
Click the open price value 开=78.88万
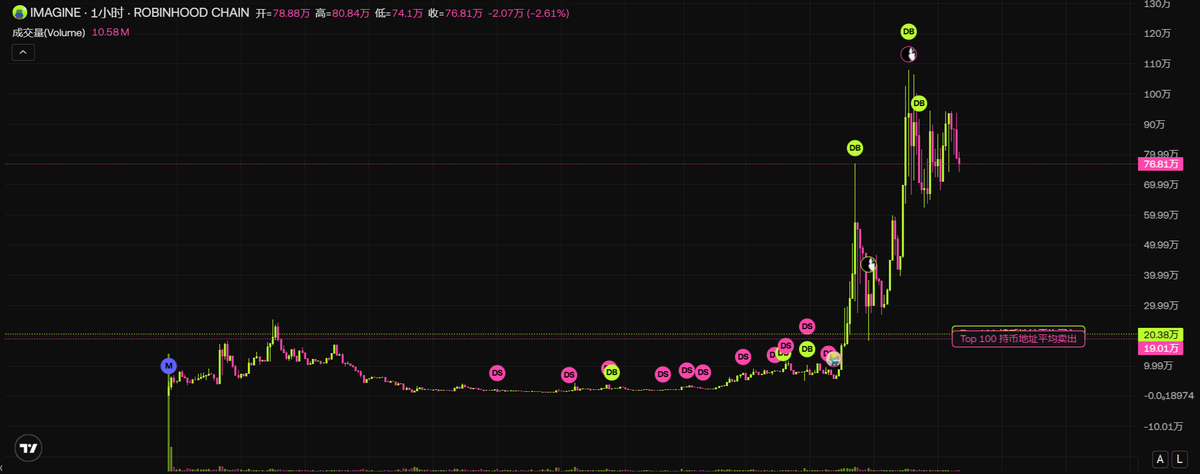(284, 12)
